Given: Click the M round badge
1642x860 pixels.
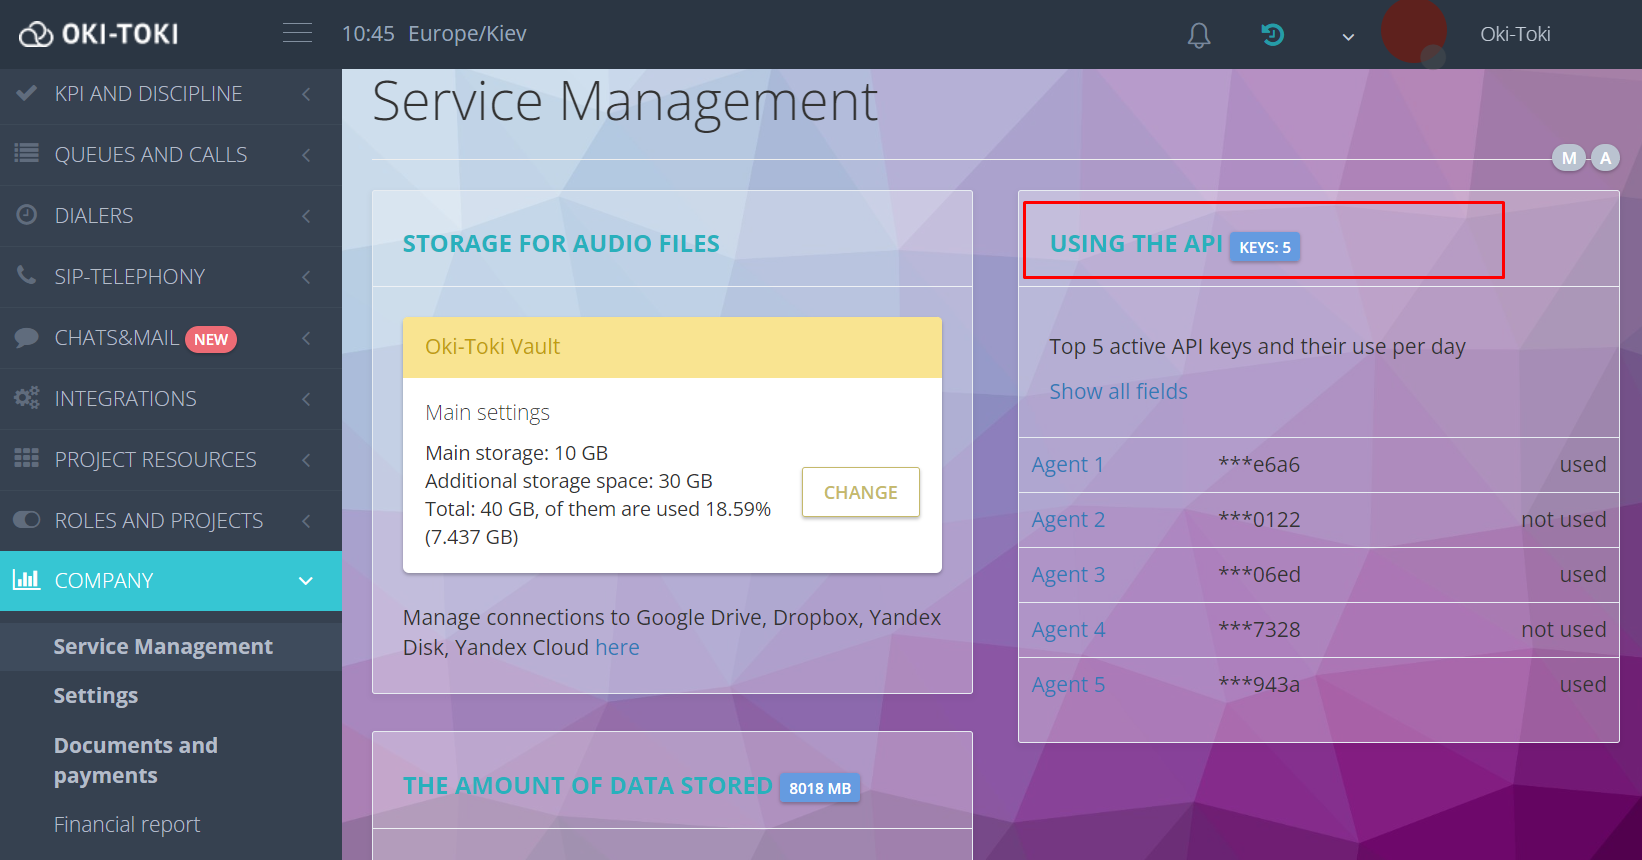Looking at the screenshot, I should 1568,158.
